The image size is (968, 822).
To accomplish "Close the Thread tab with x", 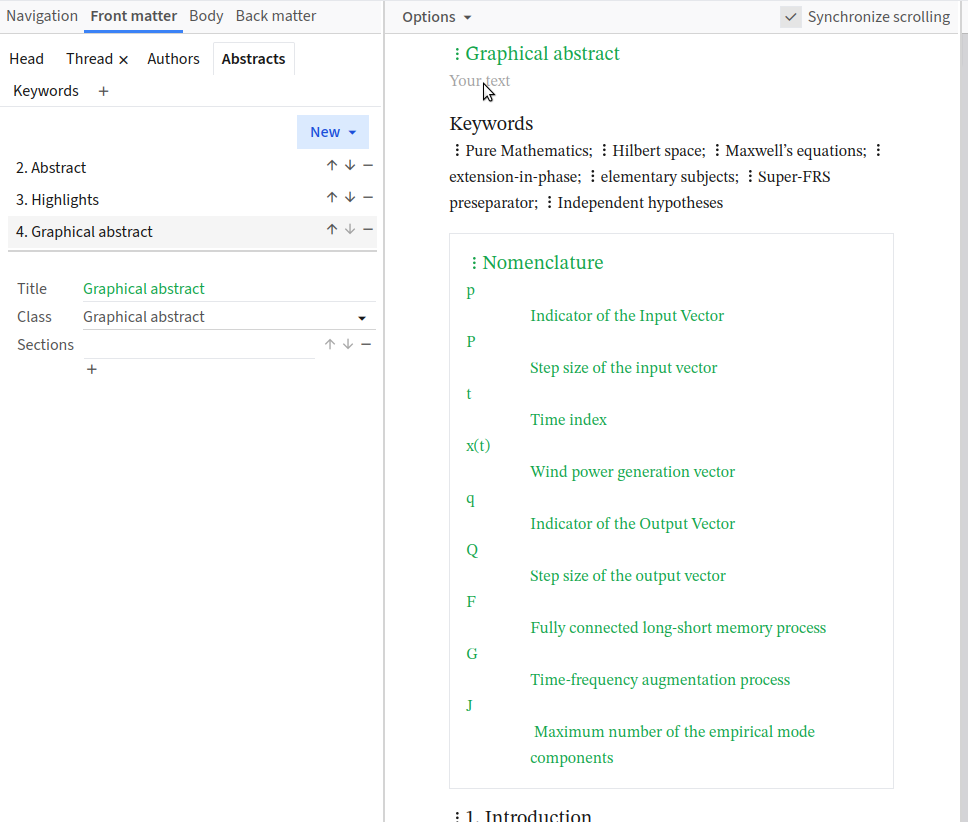I will click(124, 60).
